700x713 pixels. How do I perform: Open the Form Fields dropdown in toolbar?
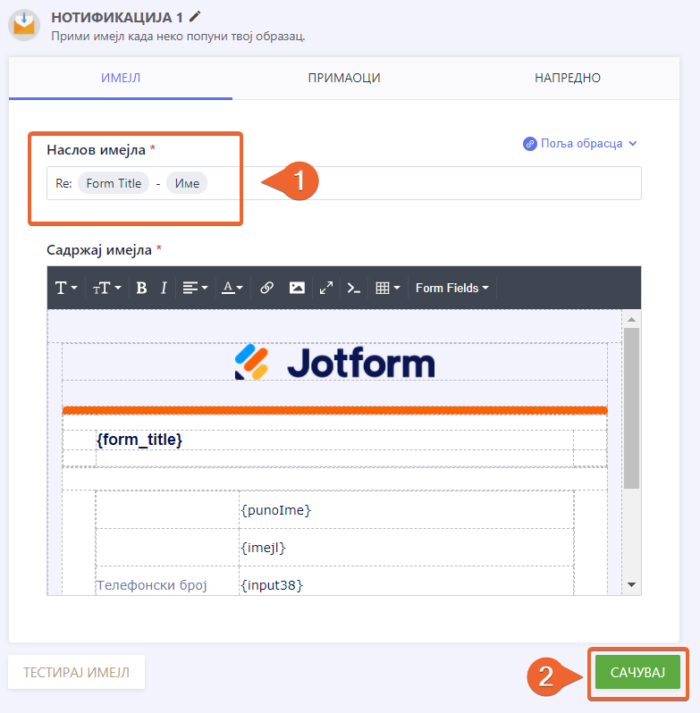pyautogui.click(x=452, y=288)
